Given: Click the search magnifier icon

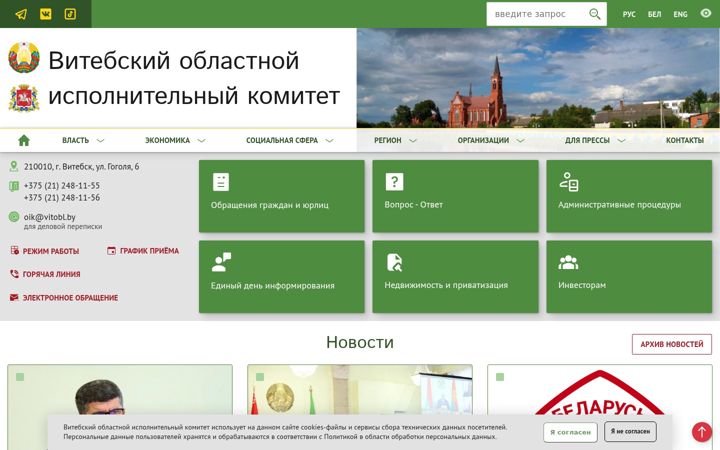Looking at the screenshot, I should (595, 14).
